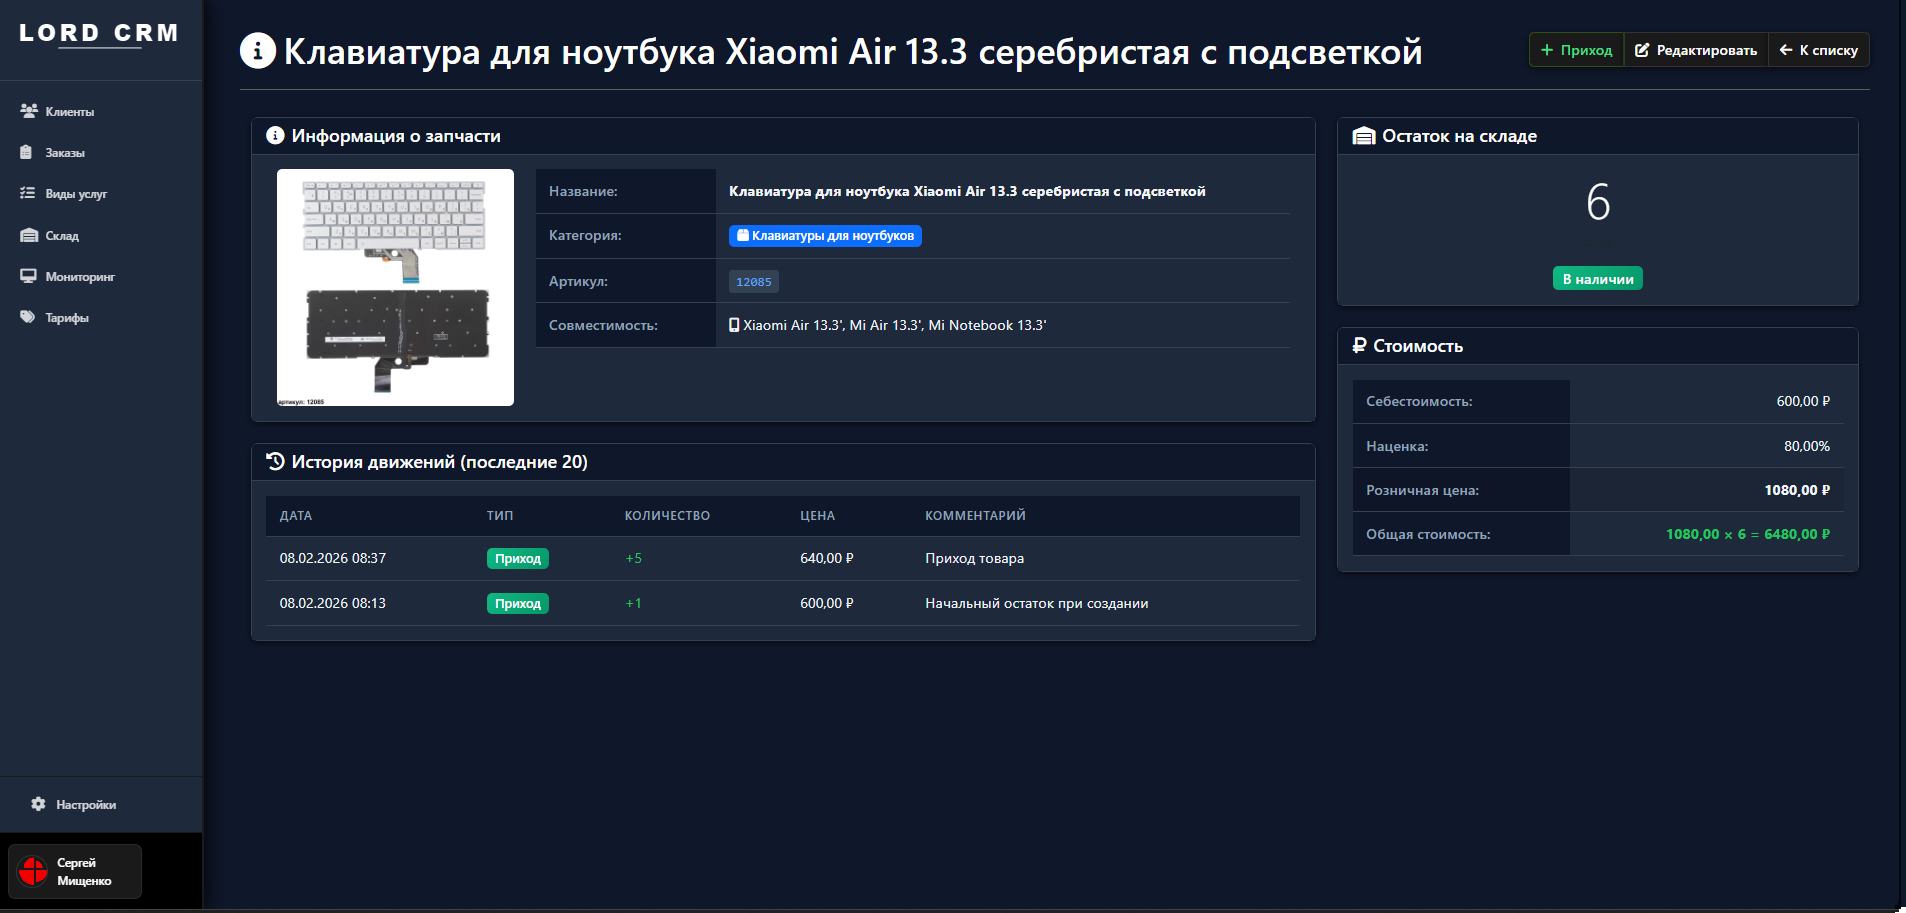Select the 08.02.2026 08:37 movement row
Viewport: 1906px width, 913px height.
(782, 558)
